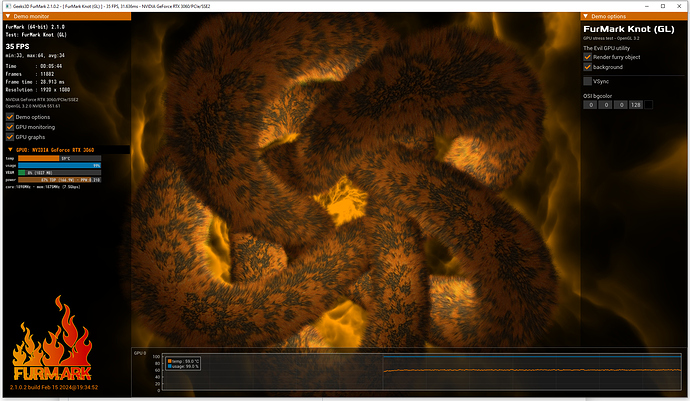Click the OSI bgcolor label
Viewport: 690px width, 401px height.
tap(598, 96)
